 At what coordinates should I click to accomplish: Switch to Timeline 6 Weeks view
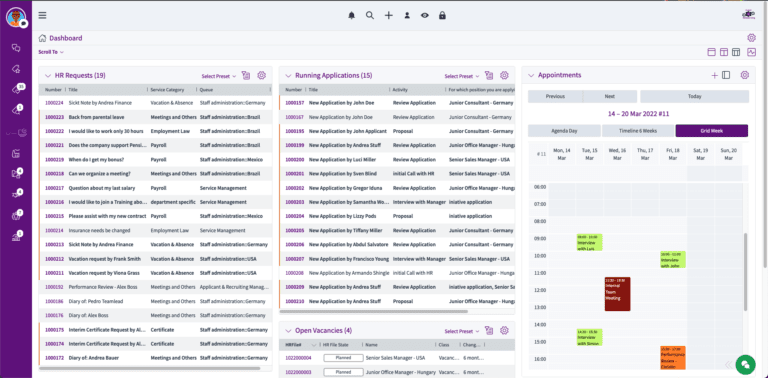(638, 131)
